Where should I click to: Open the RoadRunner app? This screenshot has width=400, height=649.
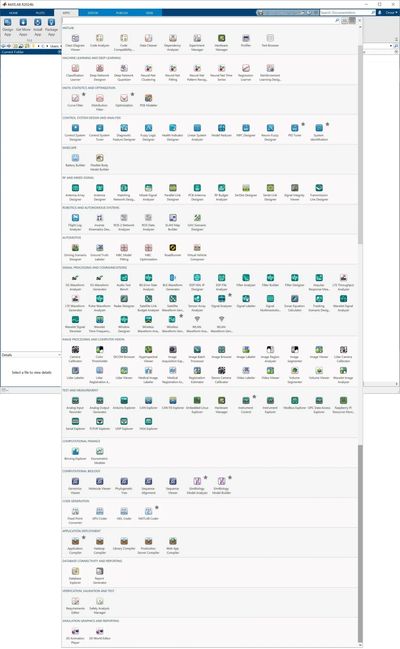pos(173,250)
